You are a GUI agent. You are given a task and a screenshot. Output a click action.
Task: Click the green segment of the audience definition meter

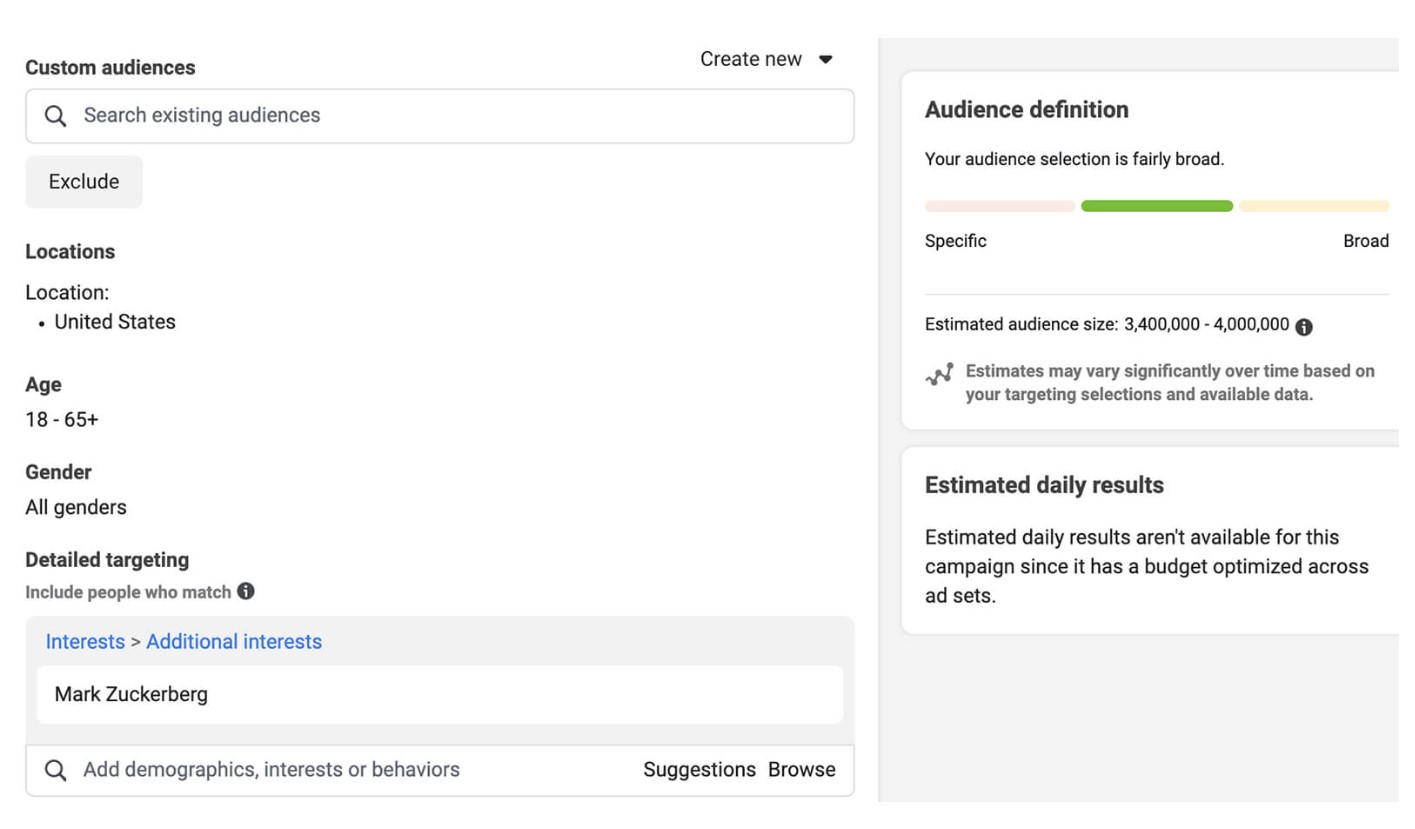click(1156, 205)
